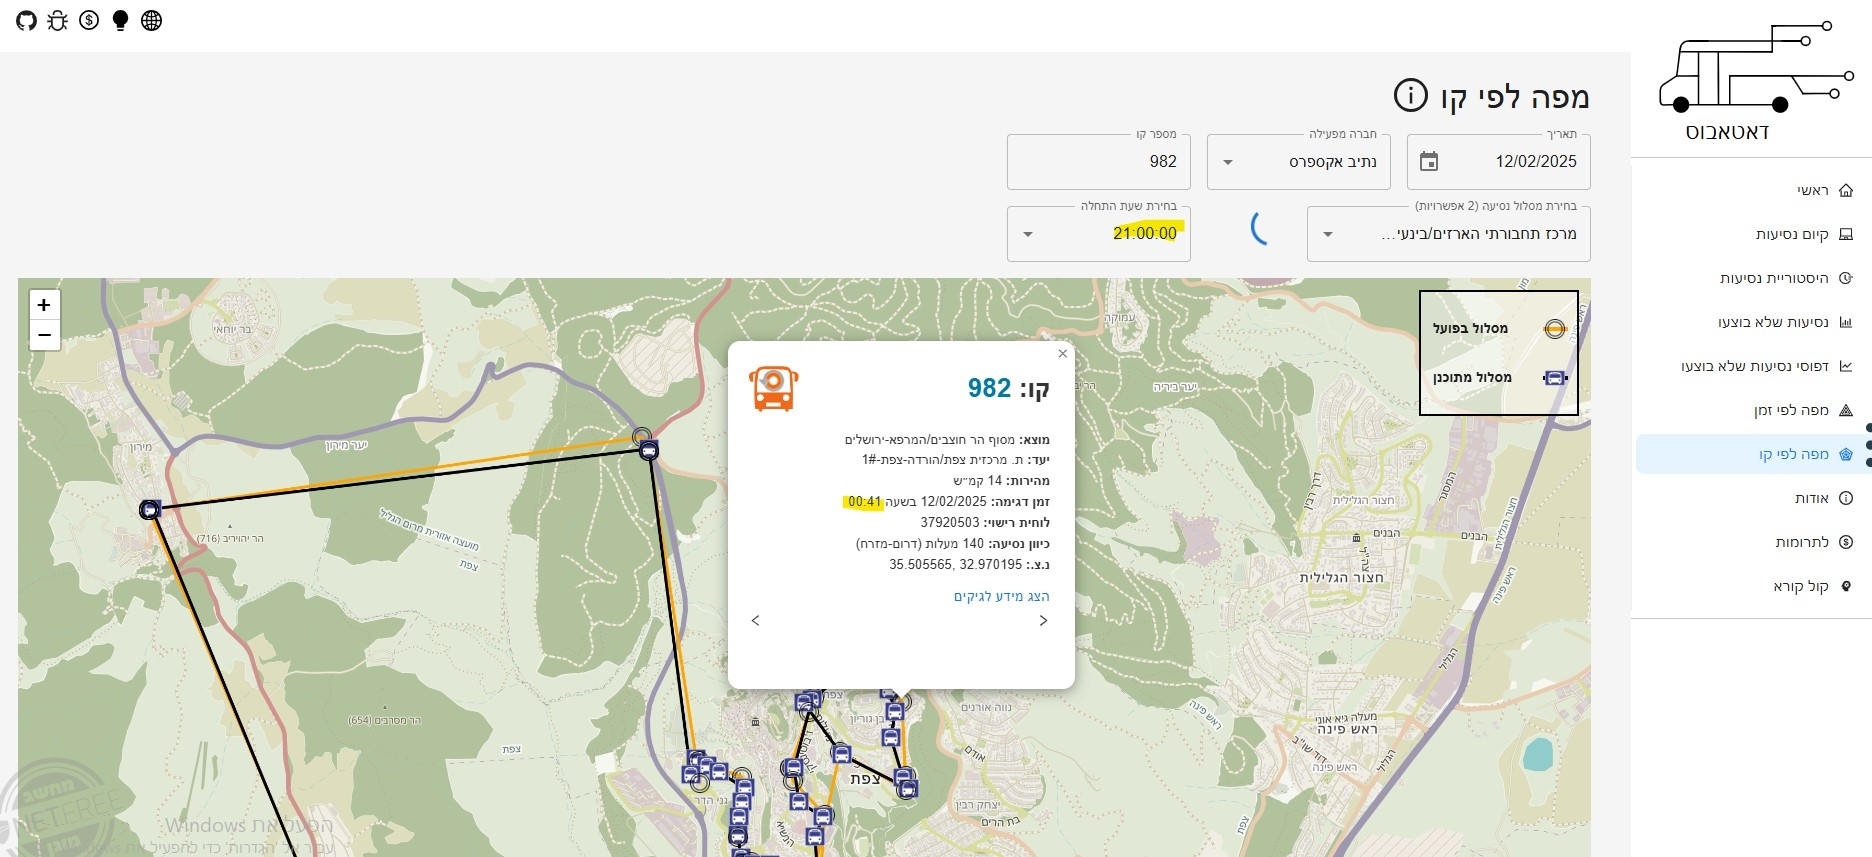
Task: Click the info icon beside אודות
Action: click(1846, 498)
